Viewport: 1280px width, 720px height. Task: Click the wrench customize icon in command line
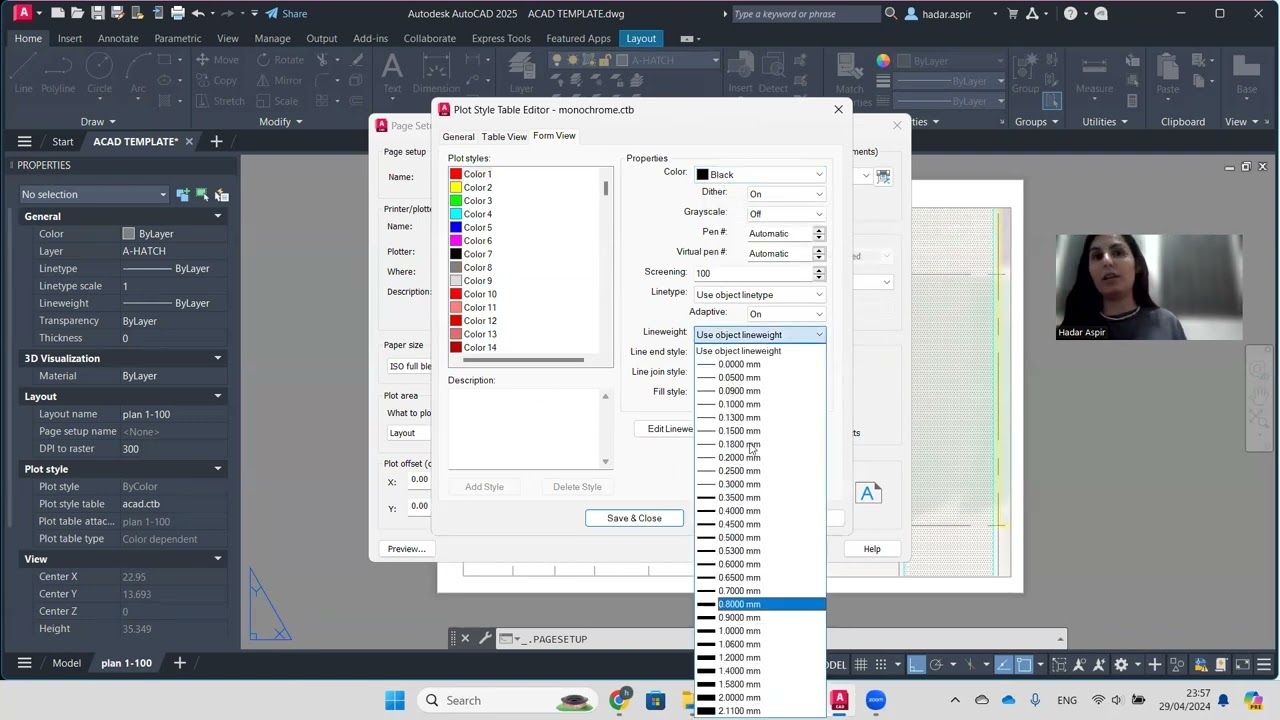(485, 639)
